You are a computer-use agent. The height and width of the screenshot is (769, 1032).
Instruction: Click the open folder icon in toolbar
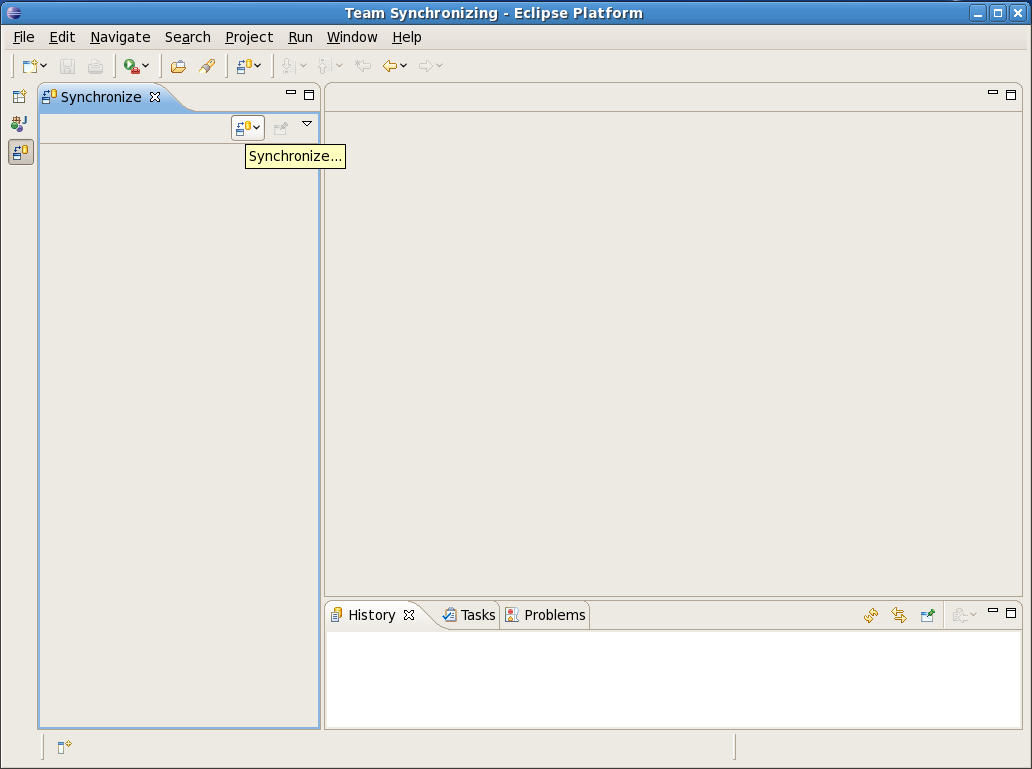click(178, 66)
